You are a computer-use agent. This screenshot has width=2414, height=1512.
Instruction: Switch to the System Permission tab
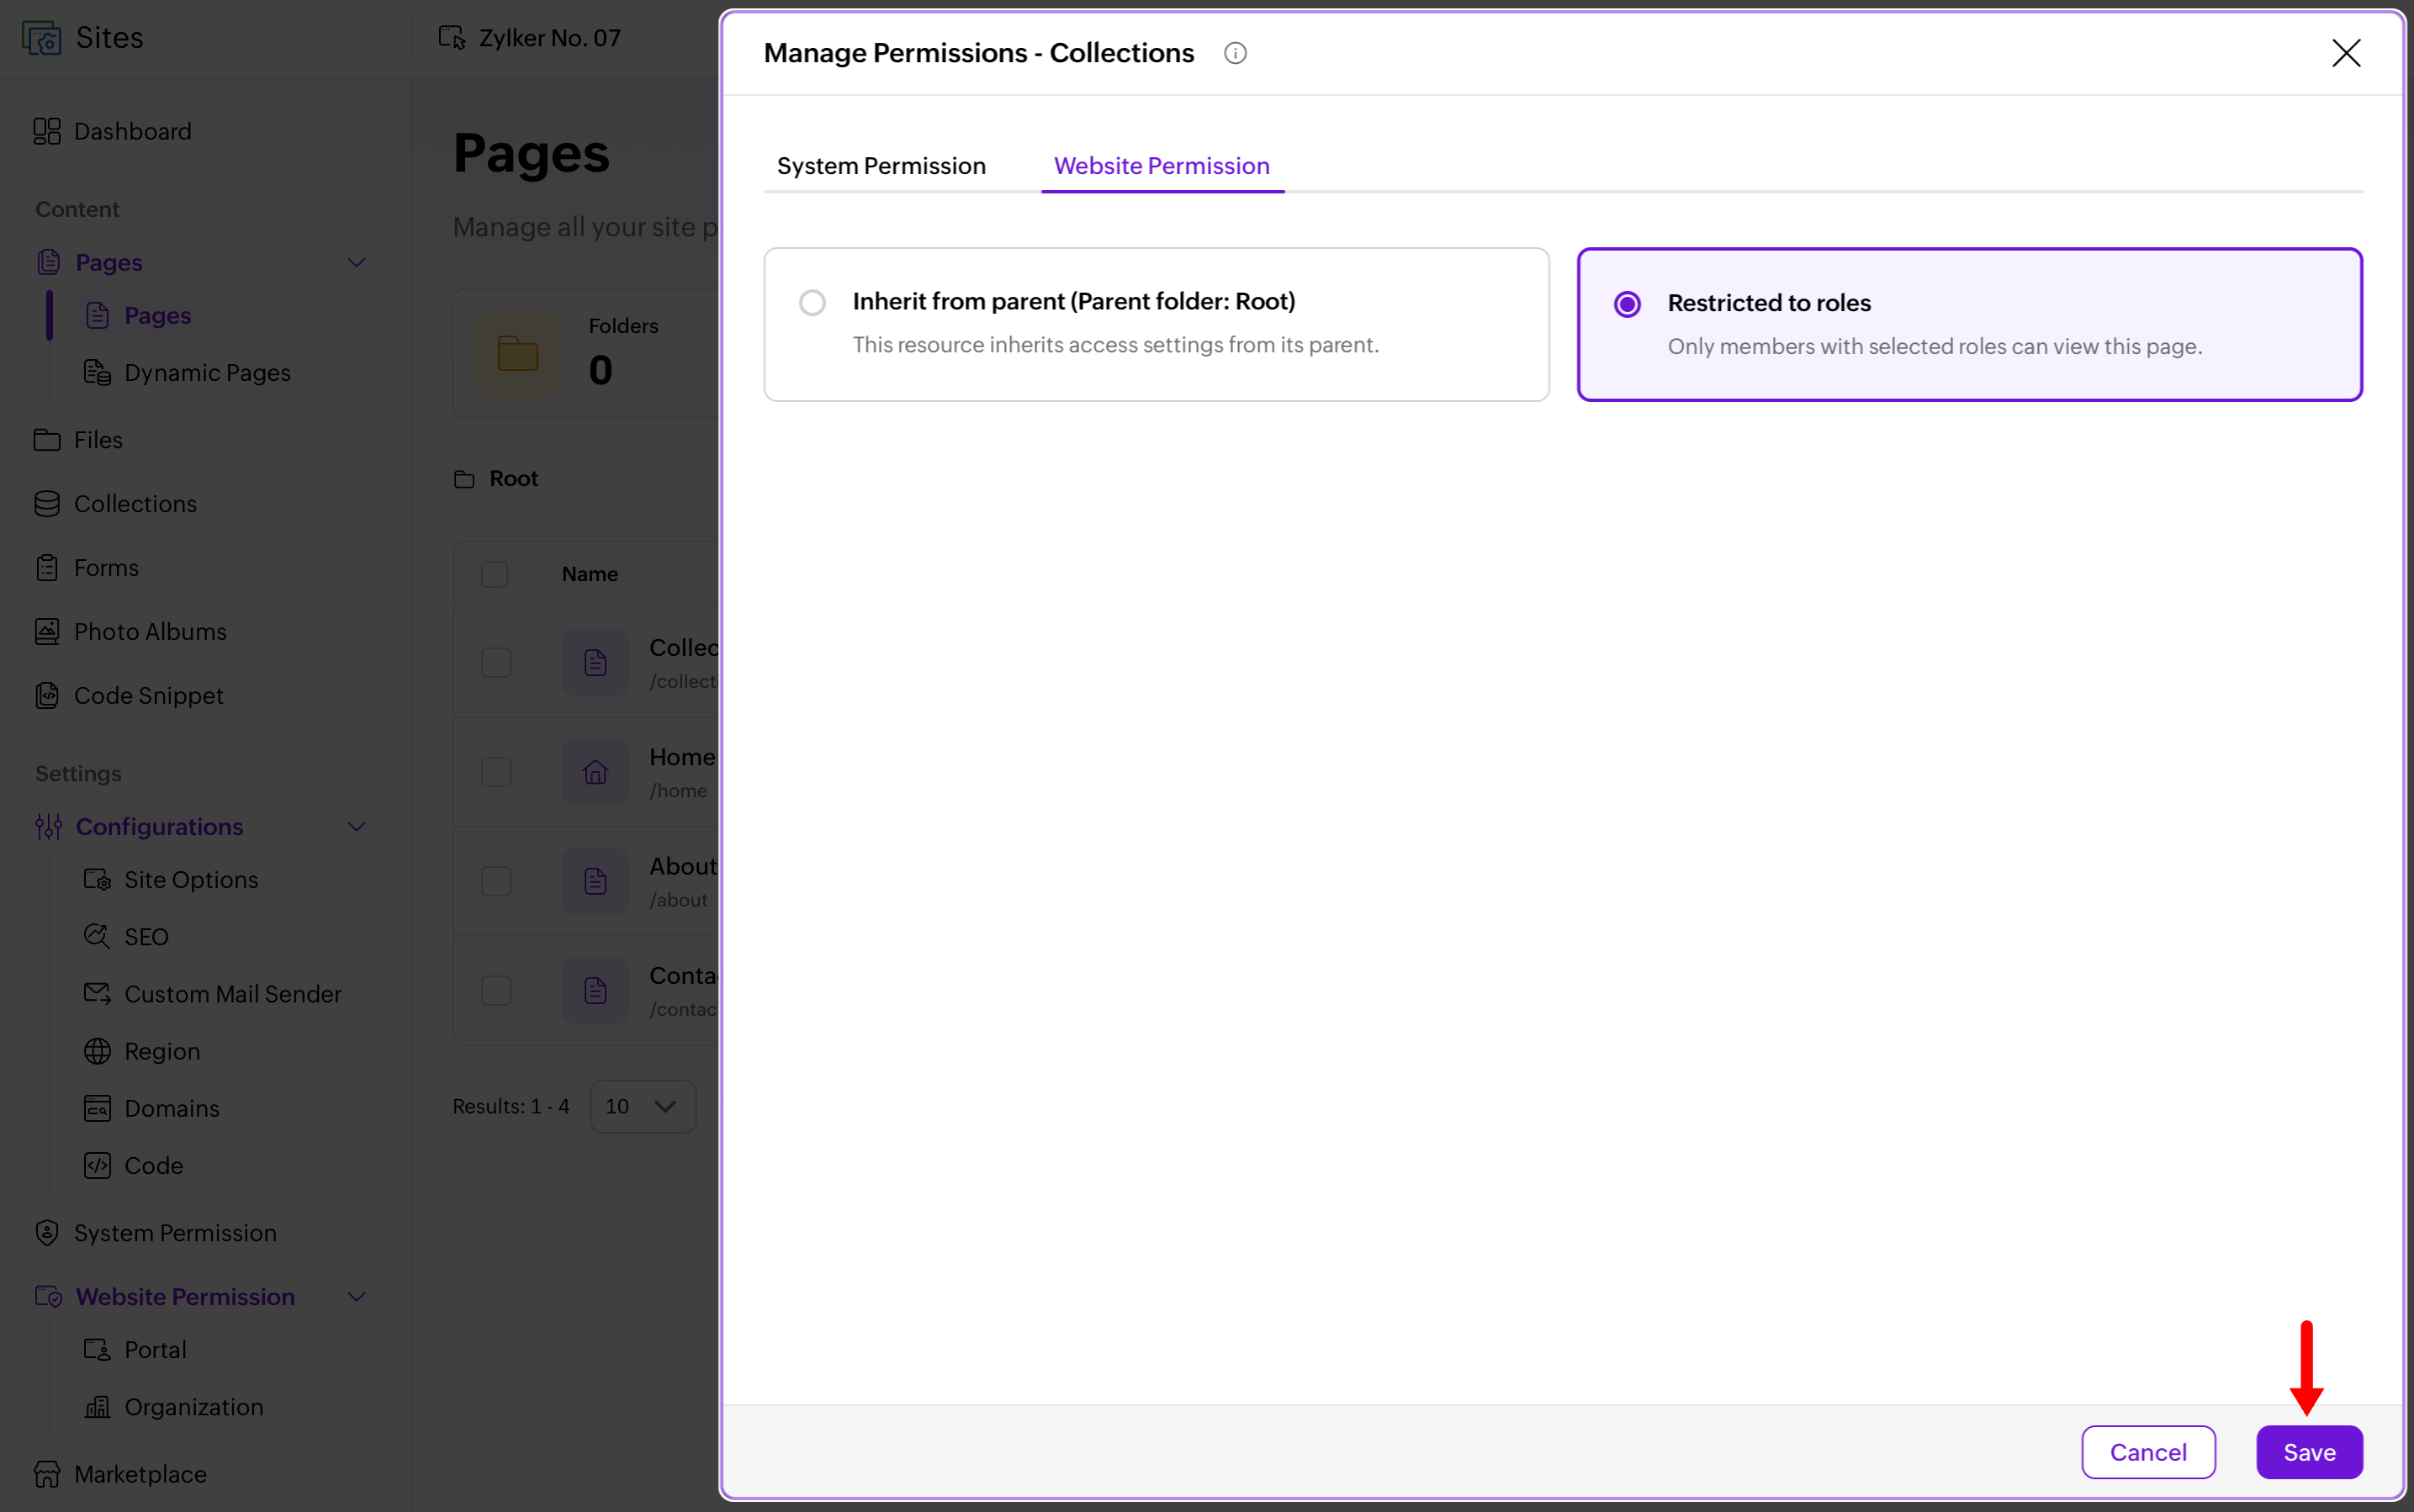881,166
